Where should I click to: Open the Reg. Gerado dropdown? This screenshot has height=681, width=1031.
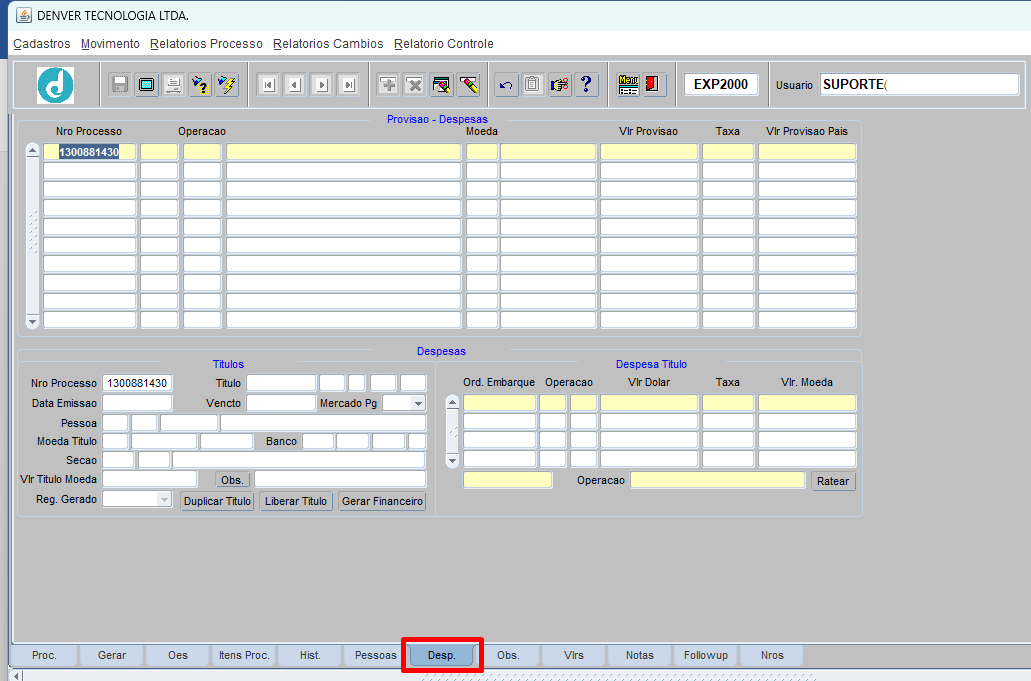[x=164, y=499]
